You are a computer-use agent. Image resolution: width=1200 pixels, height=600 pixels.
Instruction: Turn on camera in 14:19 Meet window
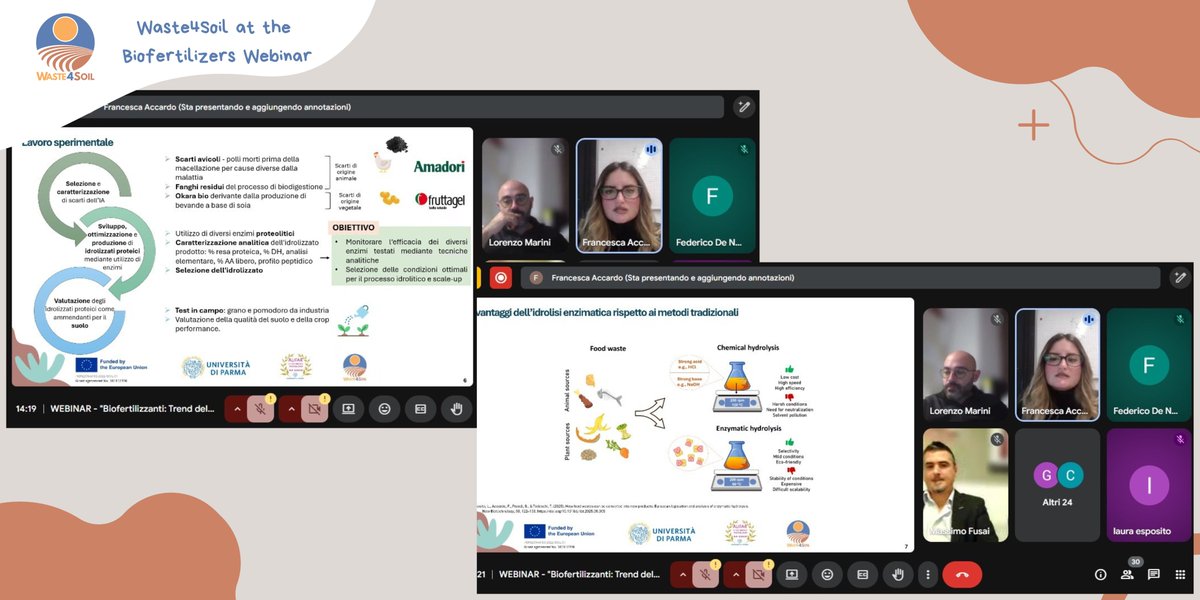point(314,408)
